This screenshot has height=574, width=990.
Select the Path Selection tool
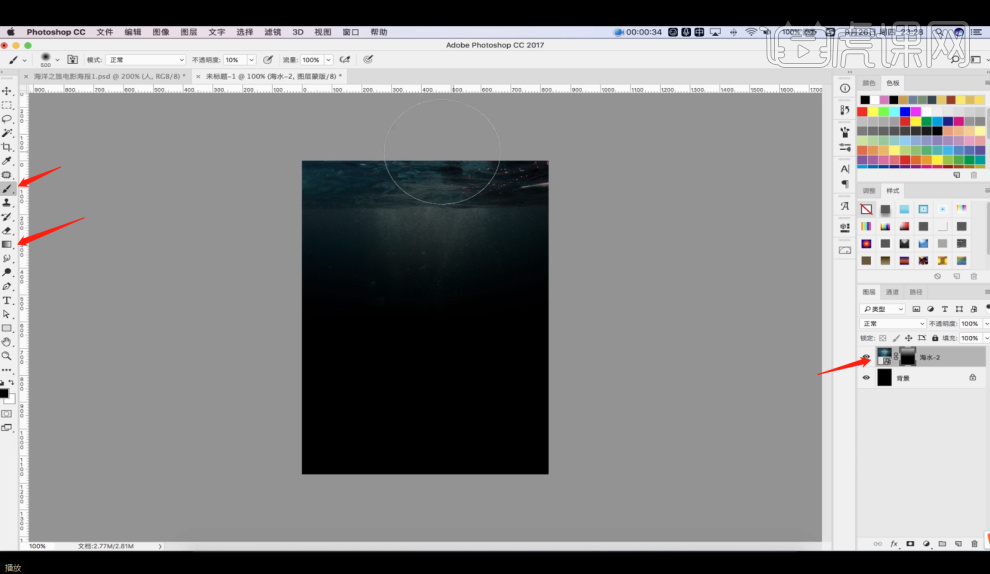[x=7, y=314]
